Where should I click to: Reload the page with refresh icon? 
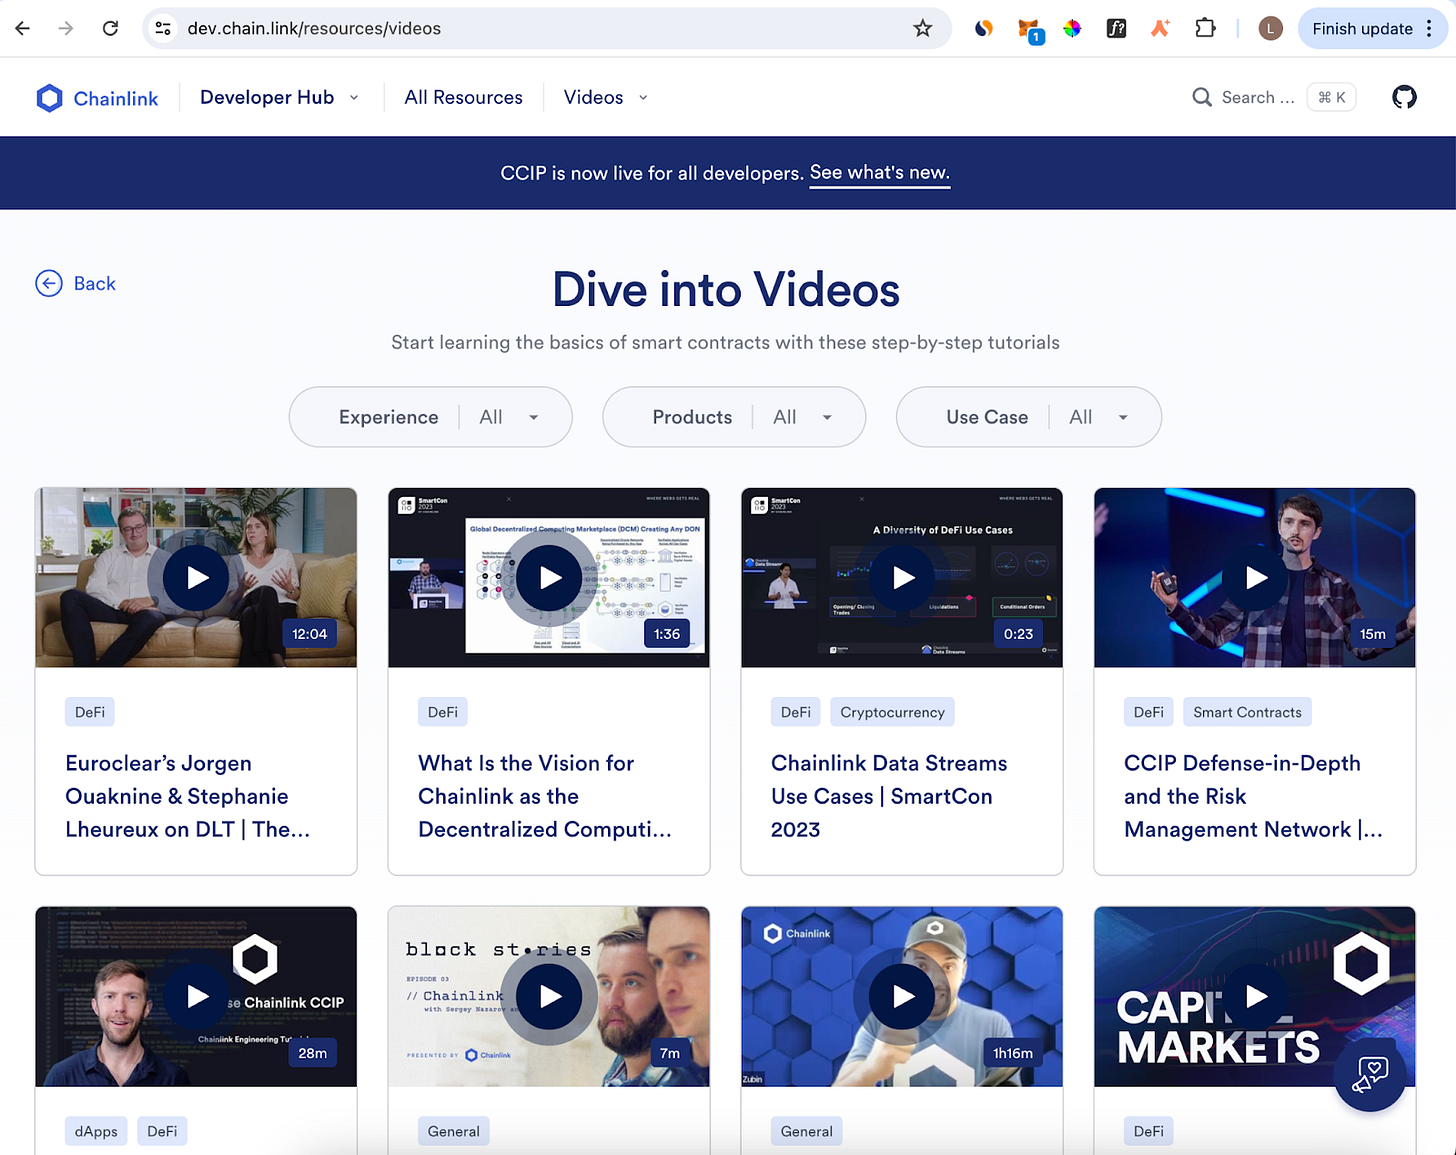[110, 28]
